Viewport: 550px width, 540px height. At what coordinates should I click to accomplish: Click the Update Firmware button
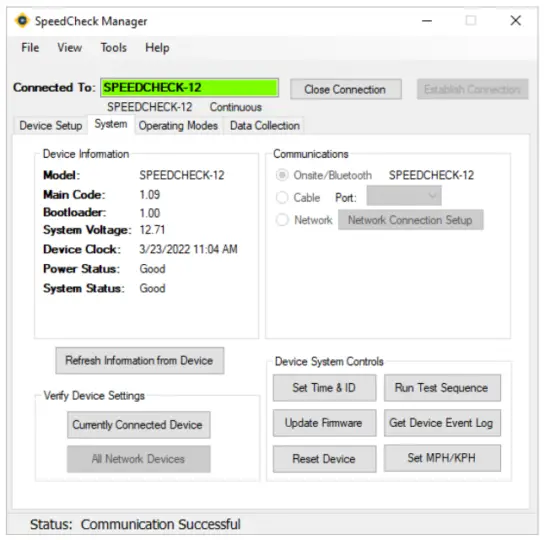click(324, 423)
